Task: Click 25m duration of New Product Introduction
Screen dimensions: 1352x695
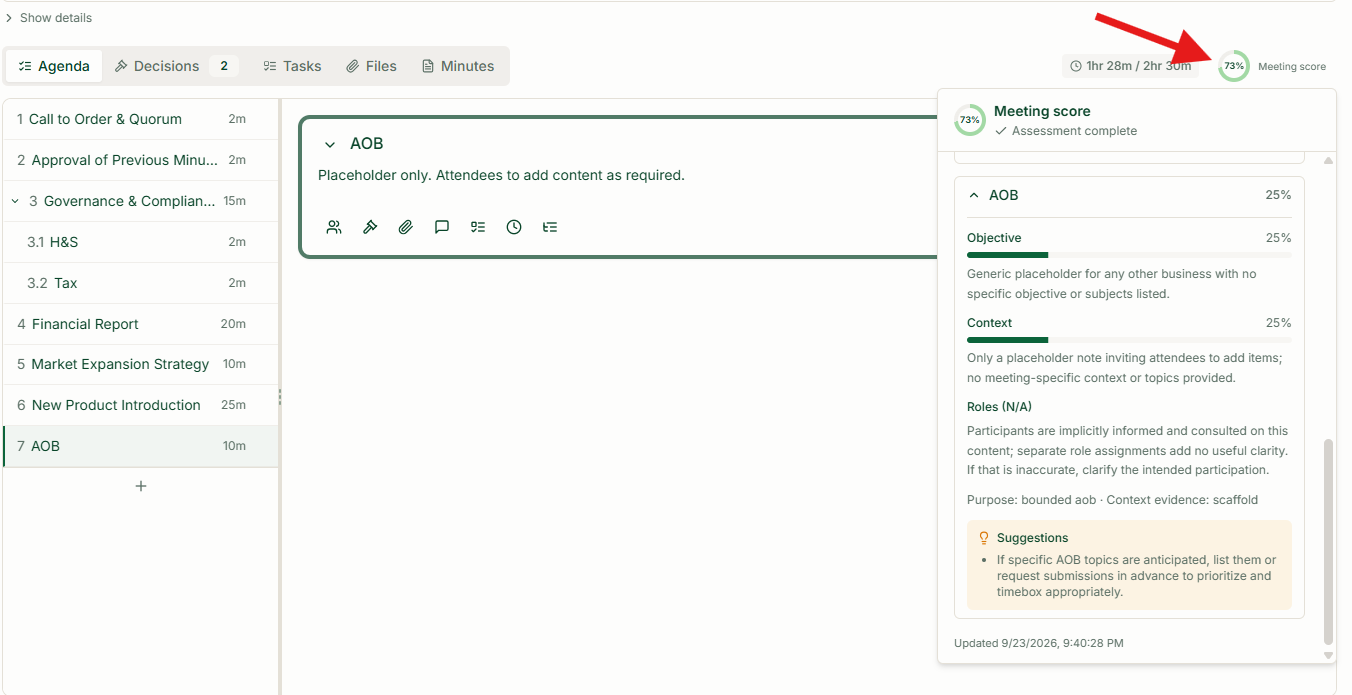Action: point(233,405)
